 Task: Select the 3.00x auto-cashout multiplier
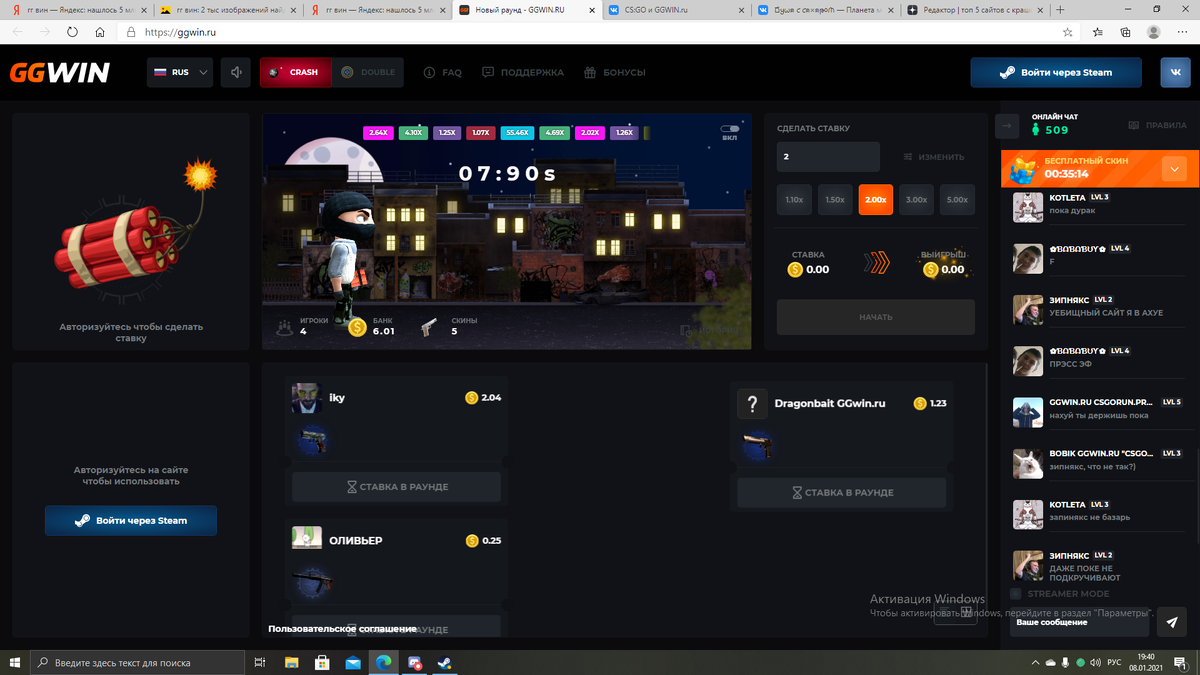pos(917,200)
